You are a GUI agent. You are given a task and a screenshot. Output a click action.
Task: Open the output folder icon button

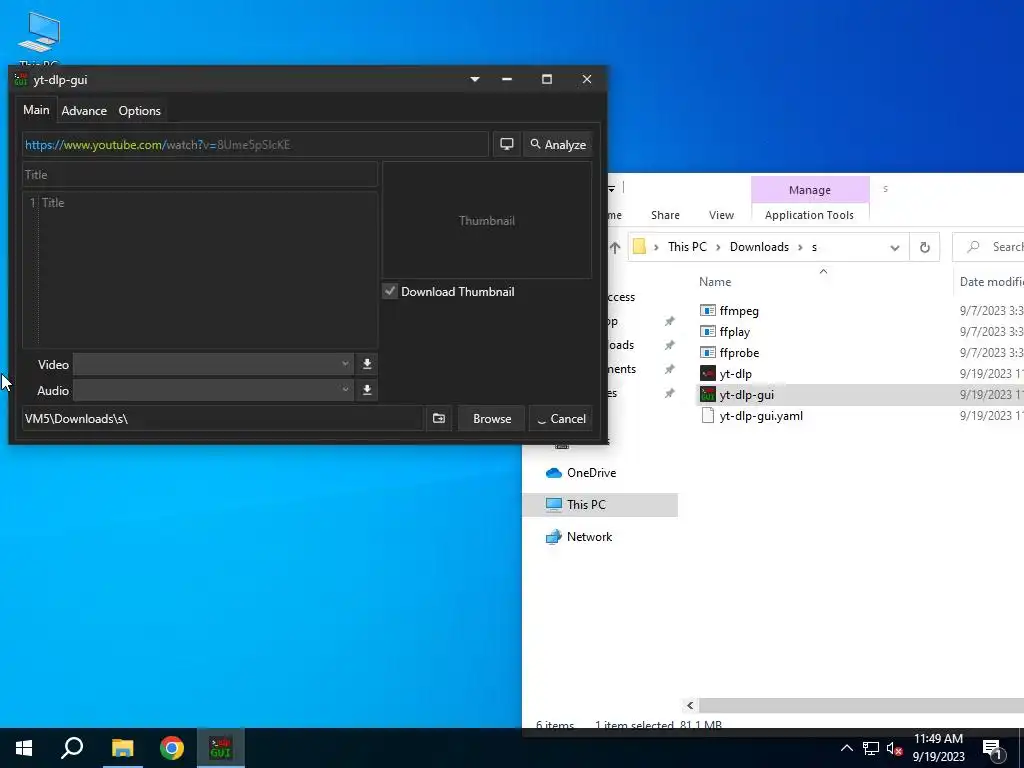point(439,419)
